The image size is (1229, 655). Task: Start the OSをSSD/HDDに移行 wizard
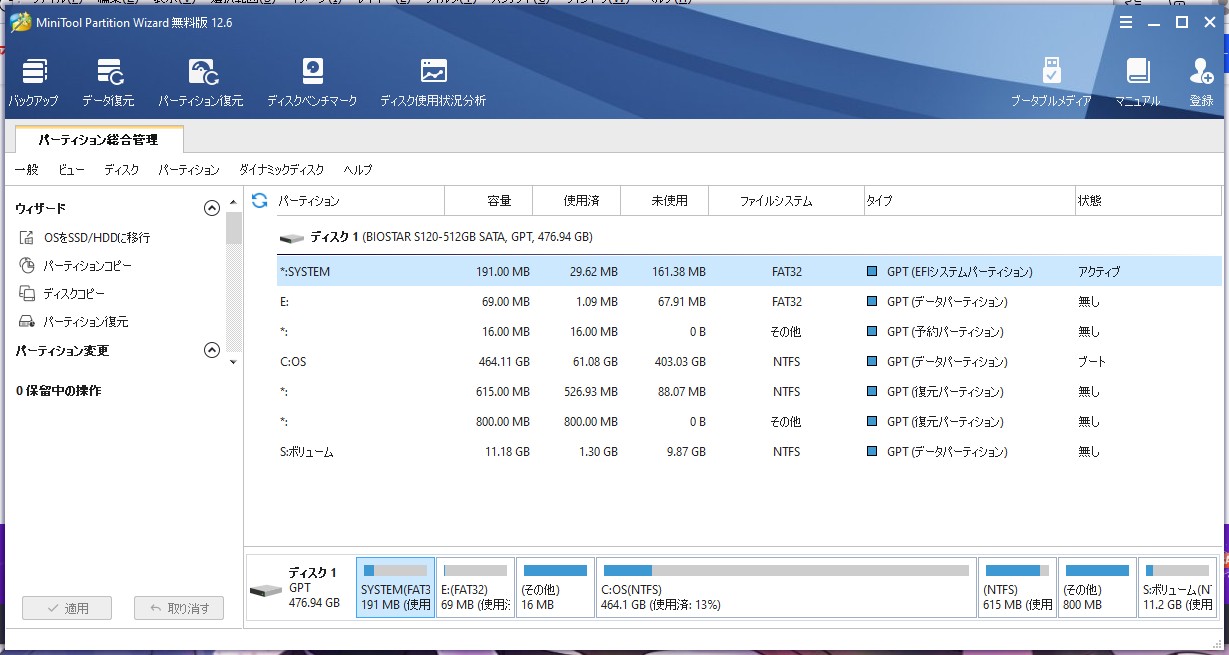(96, 238)
